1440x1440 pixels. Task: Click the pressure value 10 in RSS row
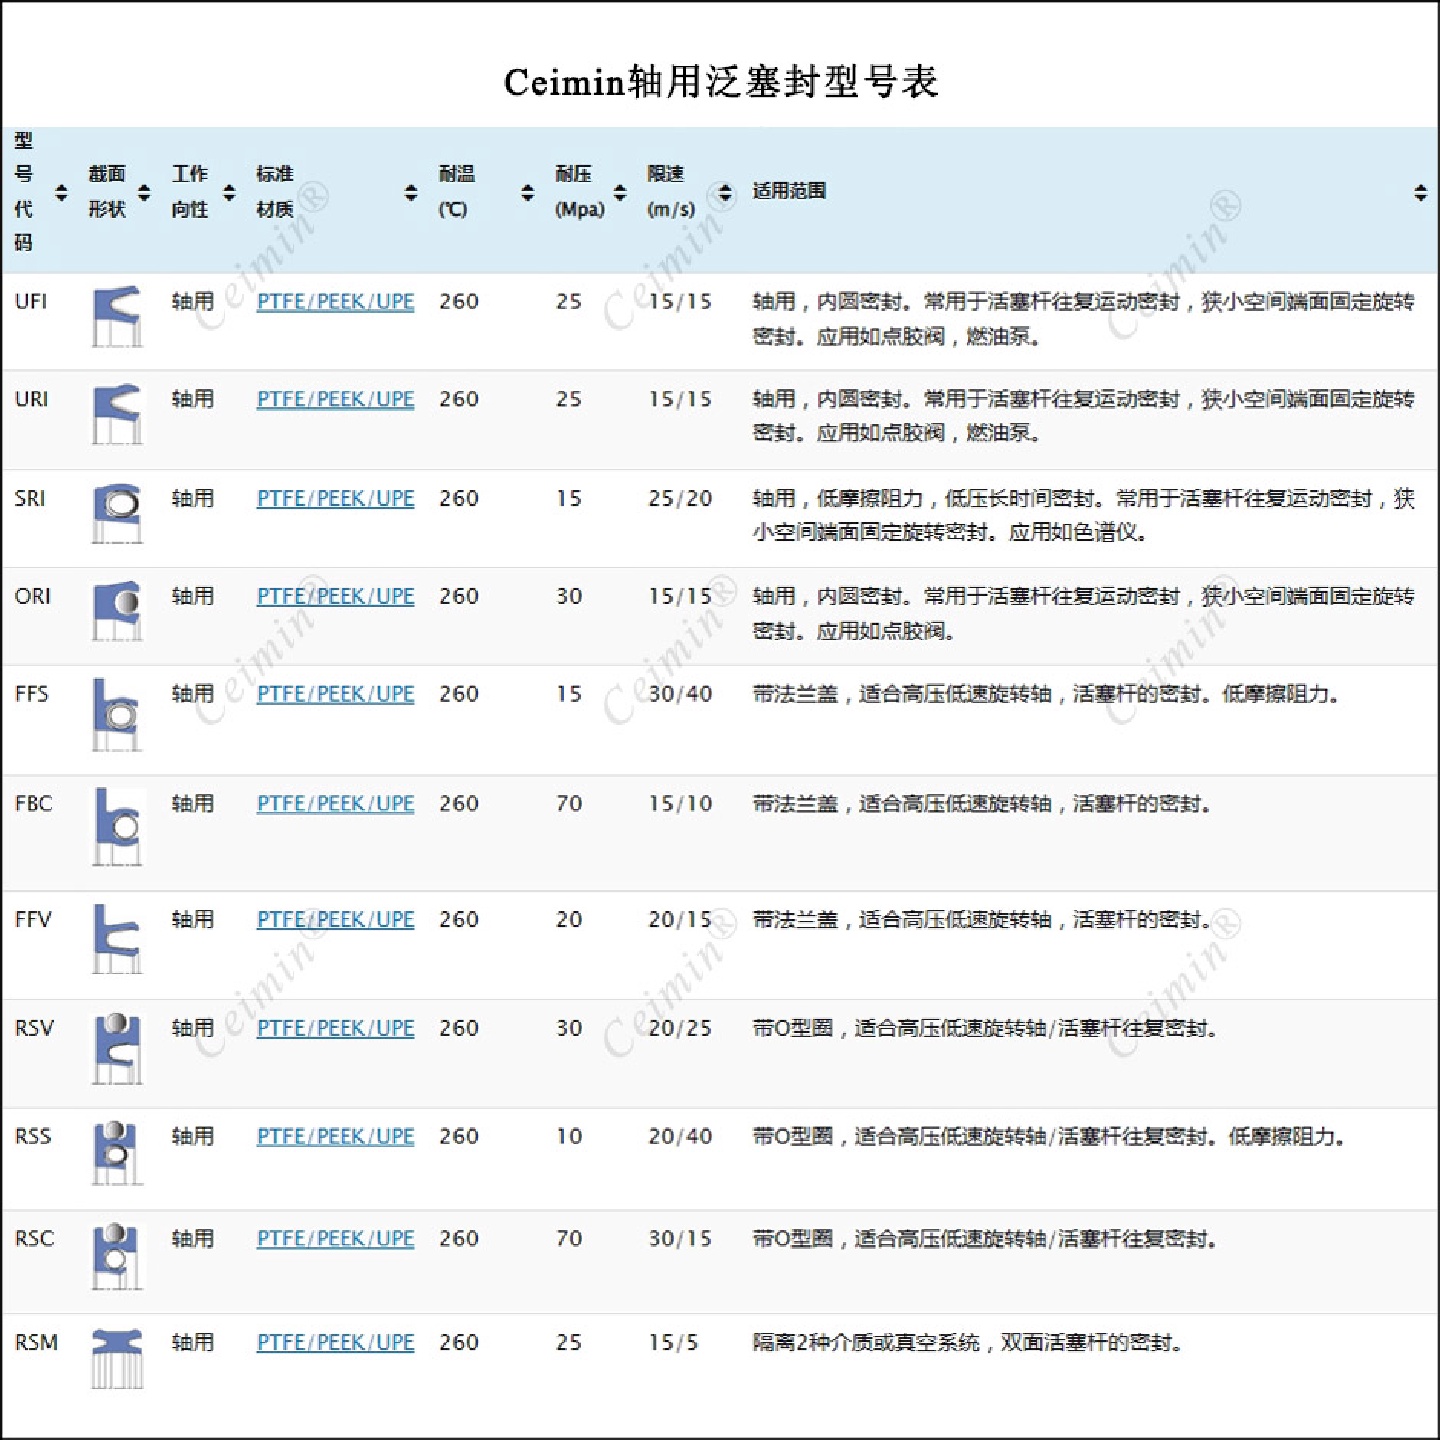point(569,1137)
